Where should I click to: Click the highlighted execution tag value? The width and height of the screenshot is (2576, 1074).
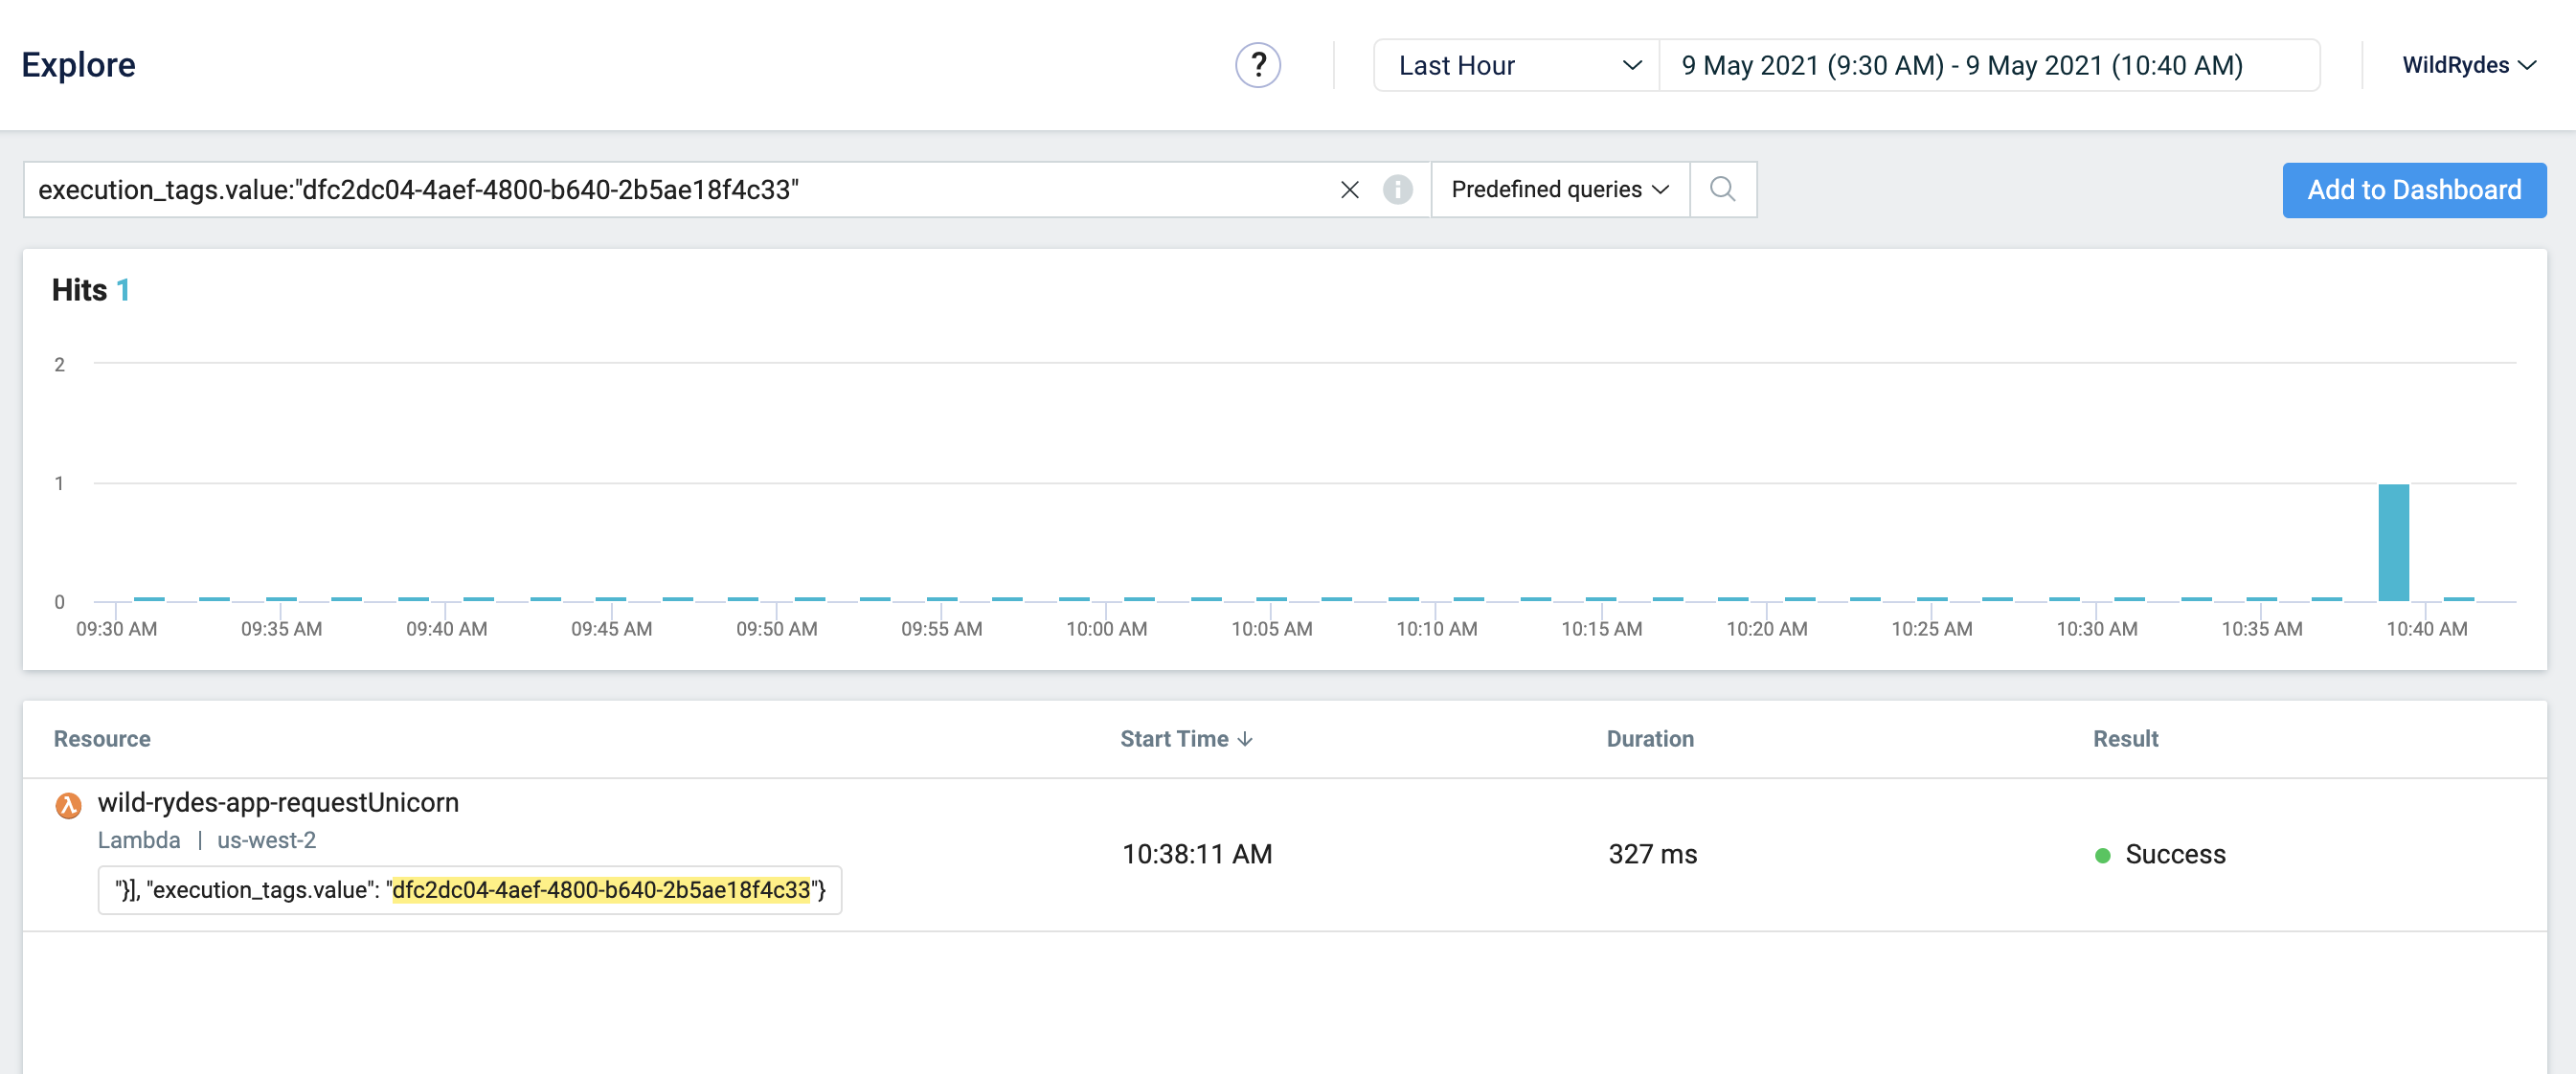(x=600, y=890)
